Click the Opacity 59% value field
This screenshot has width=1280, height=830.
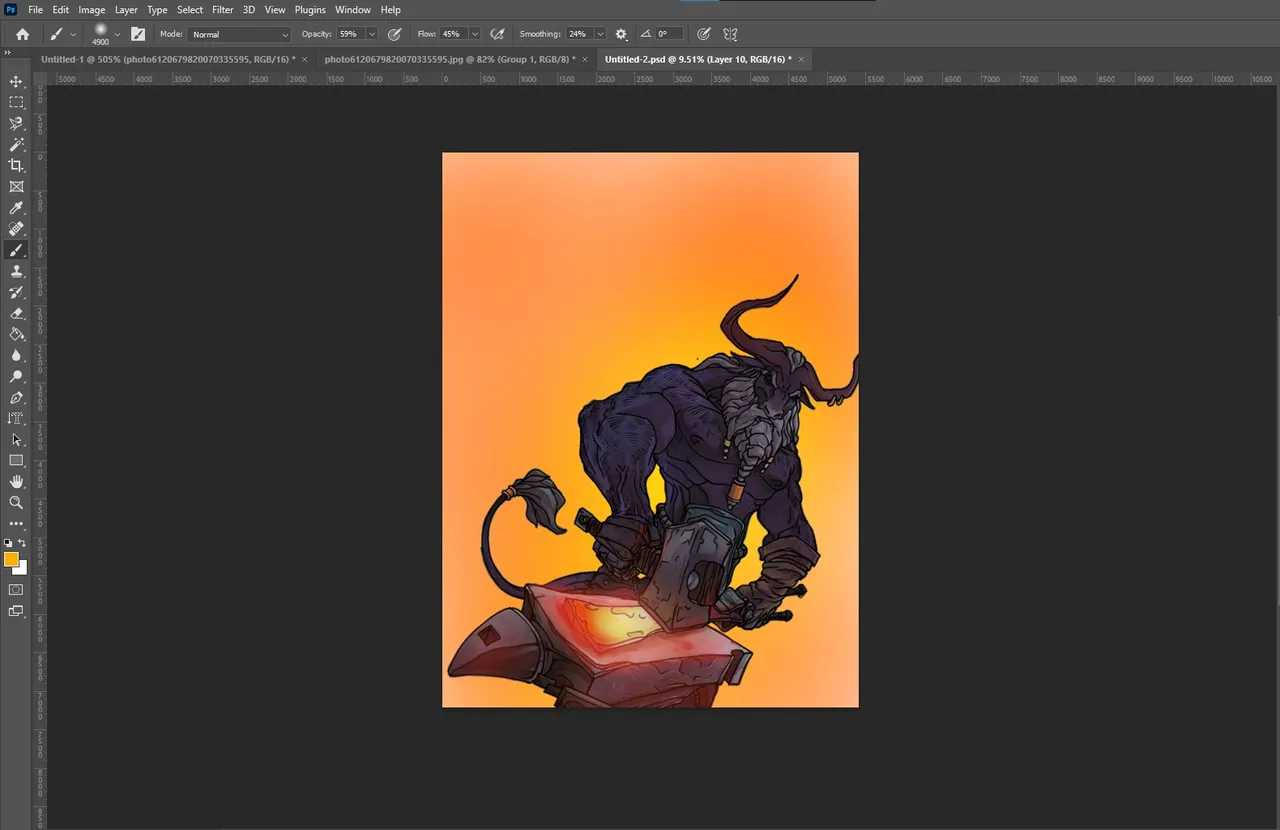click(x=351, y=34)
